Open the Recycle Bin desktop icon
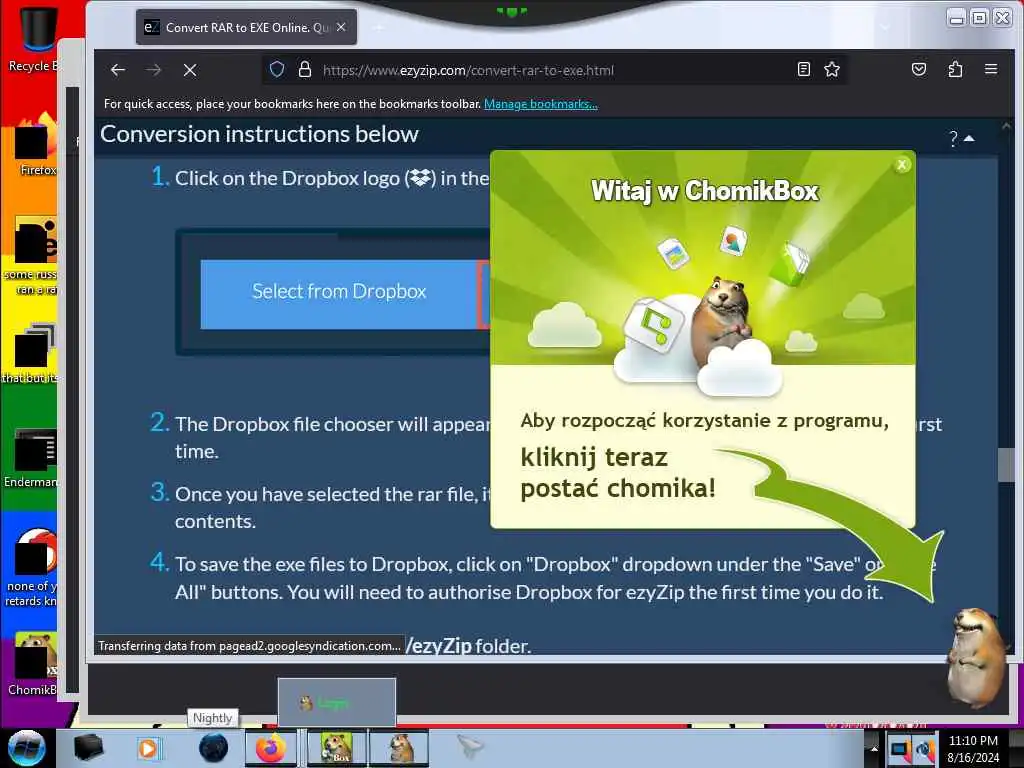 point(33,38)
